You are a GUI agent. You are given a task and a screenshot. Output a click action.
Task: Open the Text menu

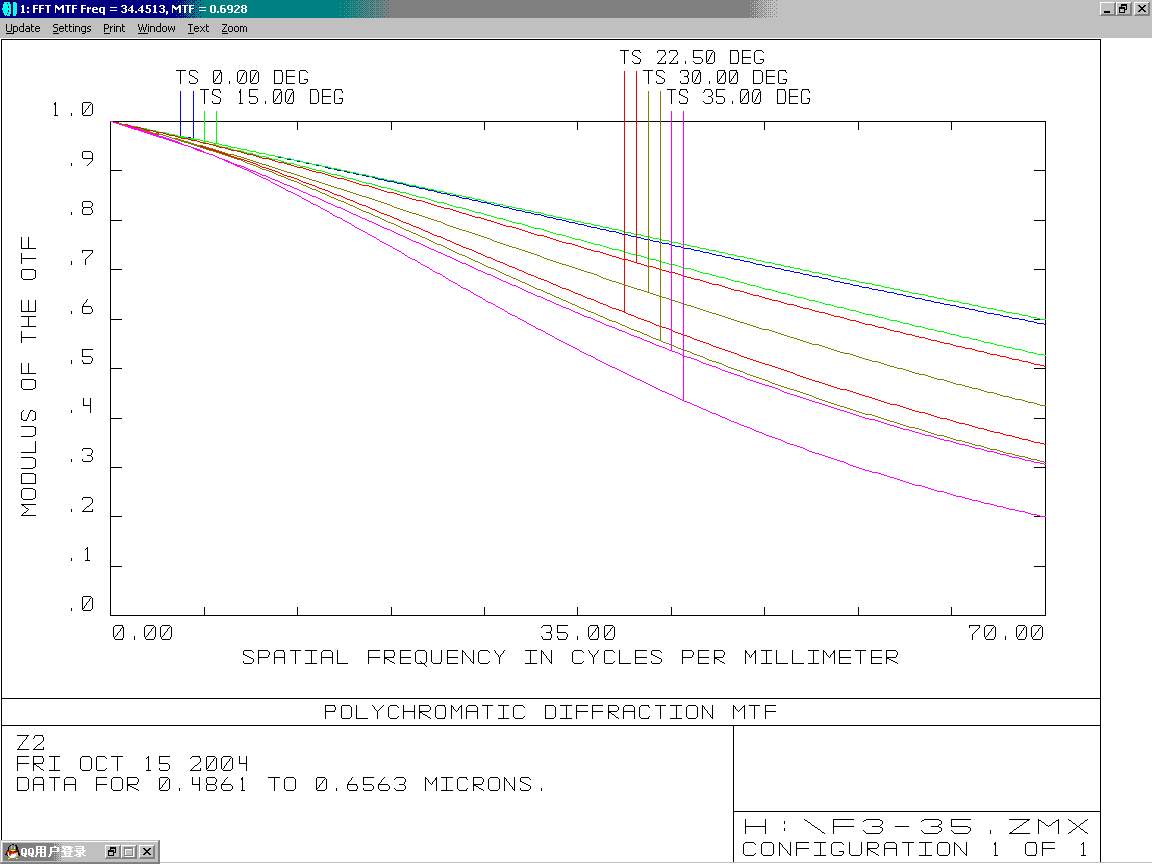pos(198,28)
